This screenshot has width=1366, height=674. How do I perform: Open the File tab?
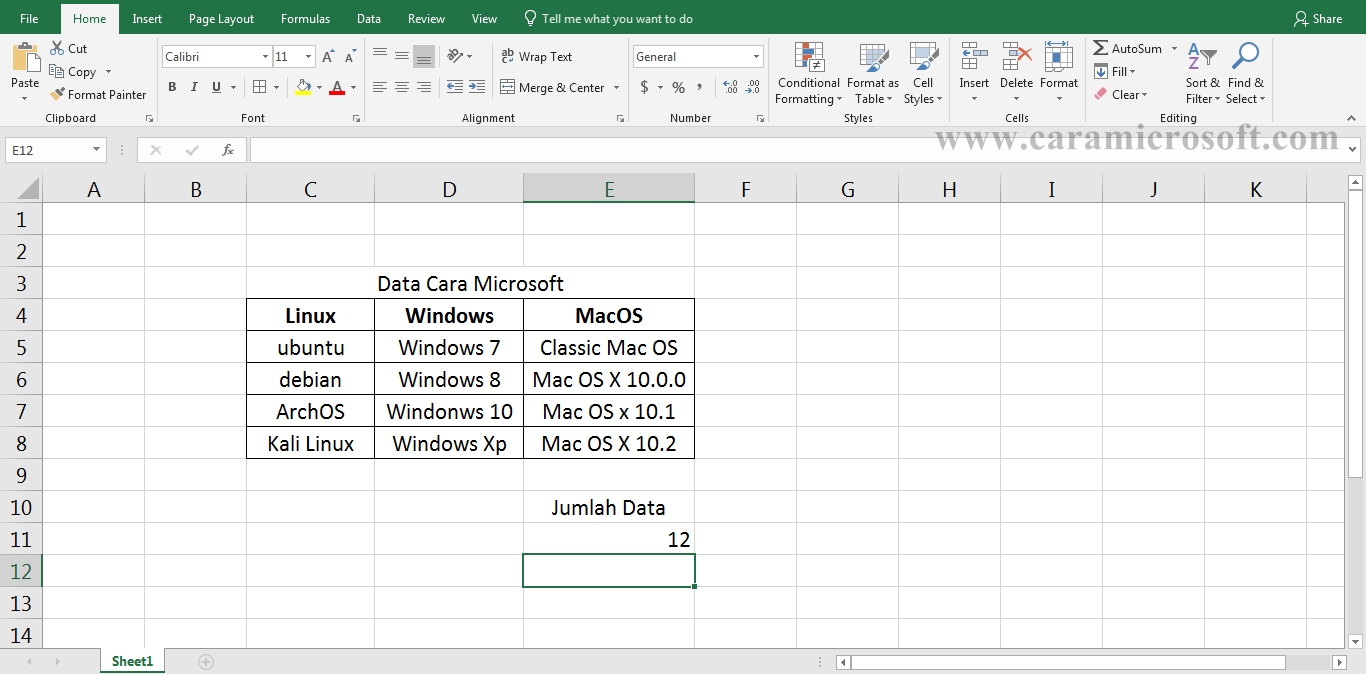[29, 18]
